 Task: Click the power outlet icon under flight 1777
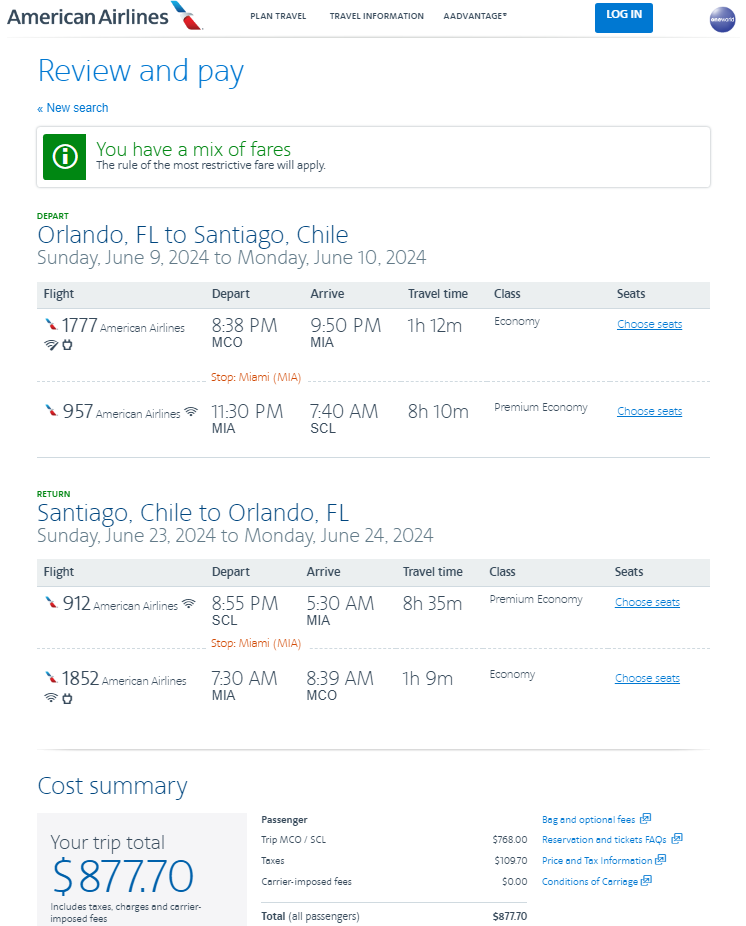[x=67, y=344]
